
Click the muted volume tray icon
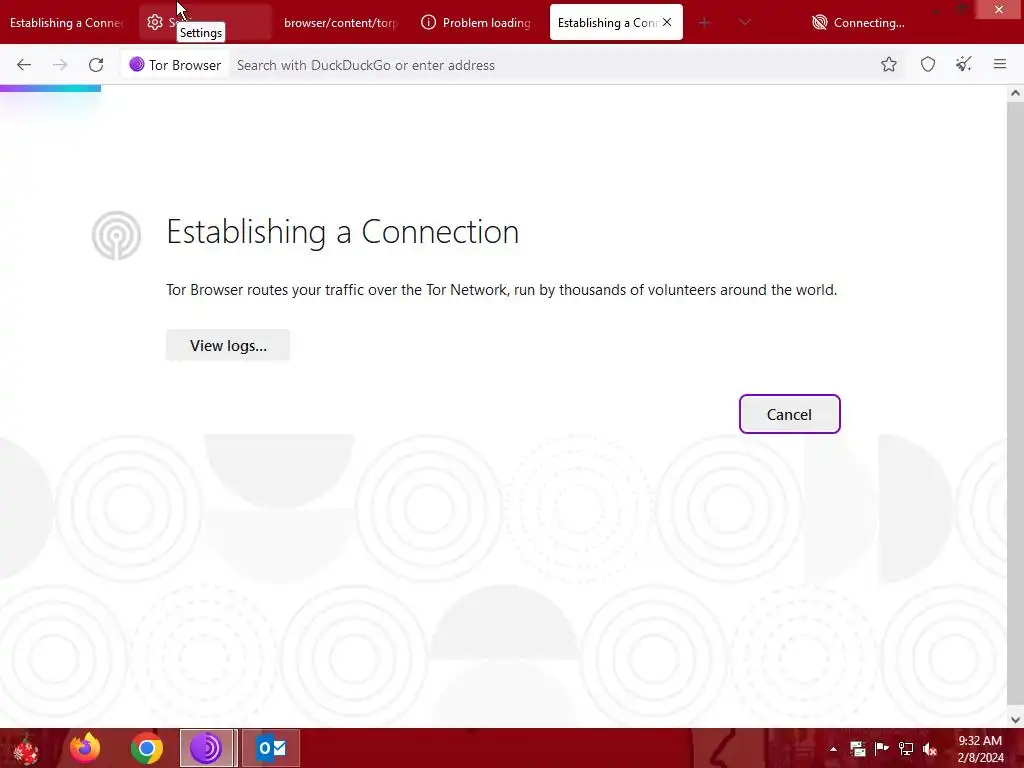(929, 749)
